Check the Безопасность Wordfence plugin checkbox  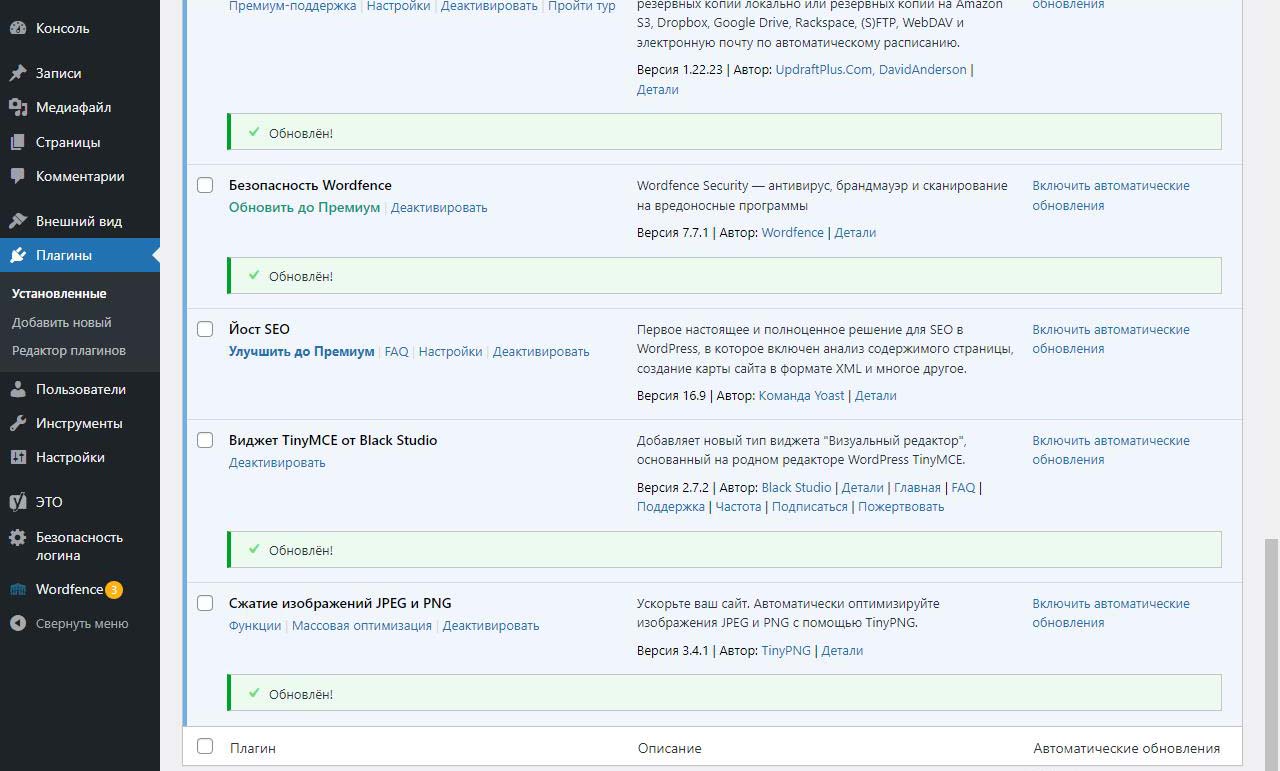[205, 185]
